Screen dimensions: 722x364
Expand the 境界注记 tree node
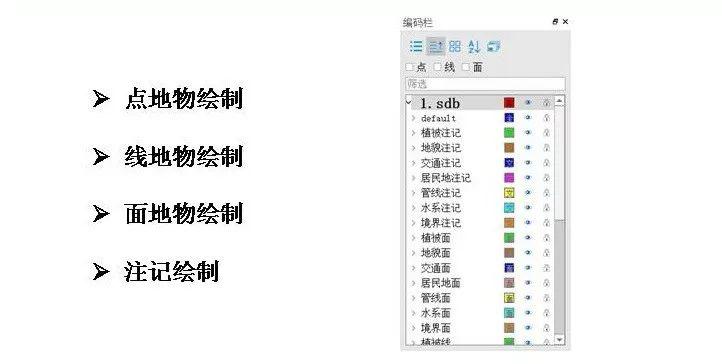coord(413,223)
